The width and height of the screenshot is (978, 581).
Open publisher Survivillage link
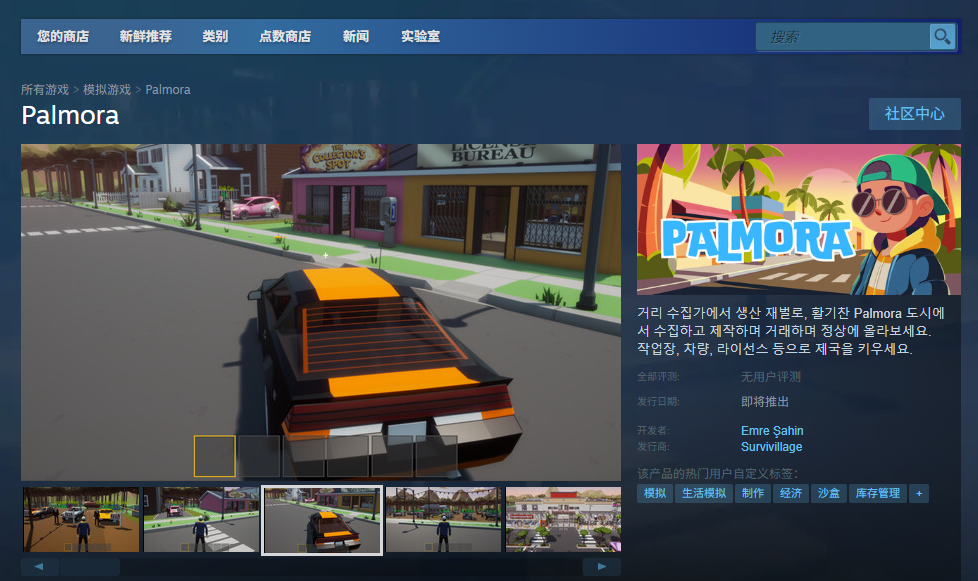coord(771,447)
